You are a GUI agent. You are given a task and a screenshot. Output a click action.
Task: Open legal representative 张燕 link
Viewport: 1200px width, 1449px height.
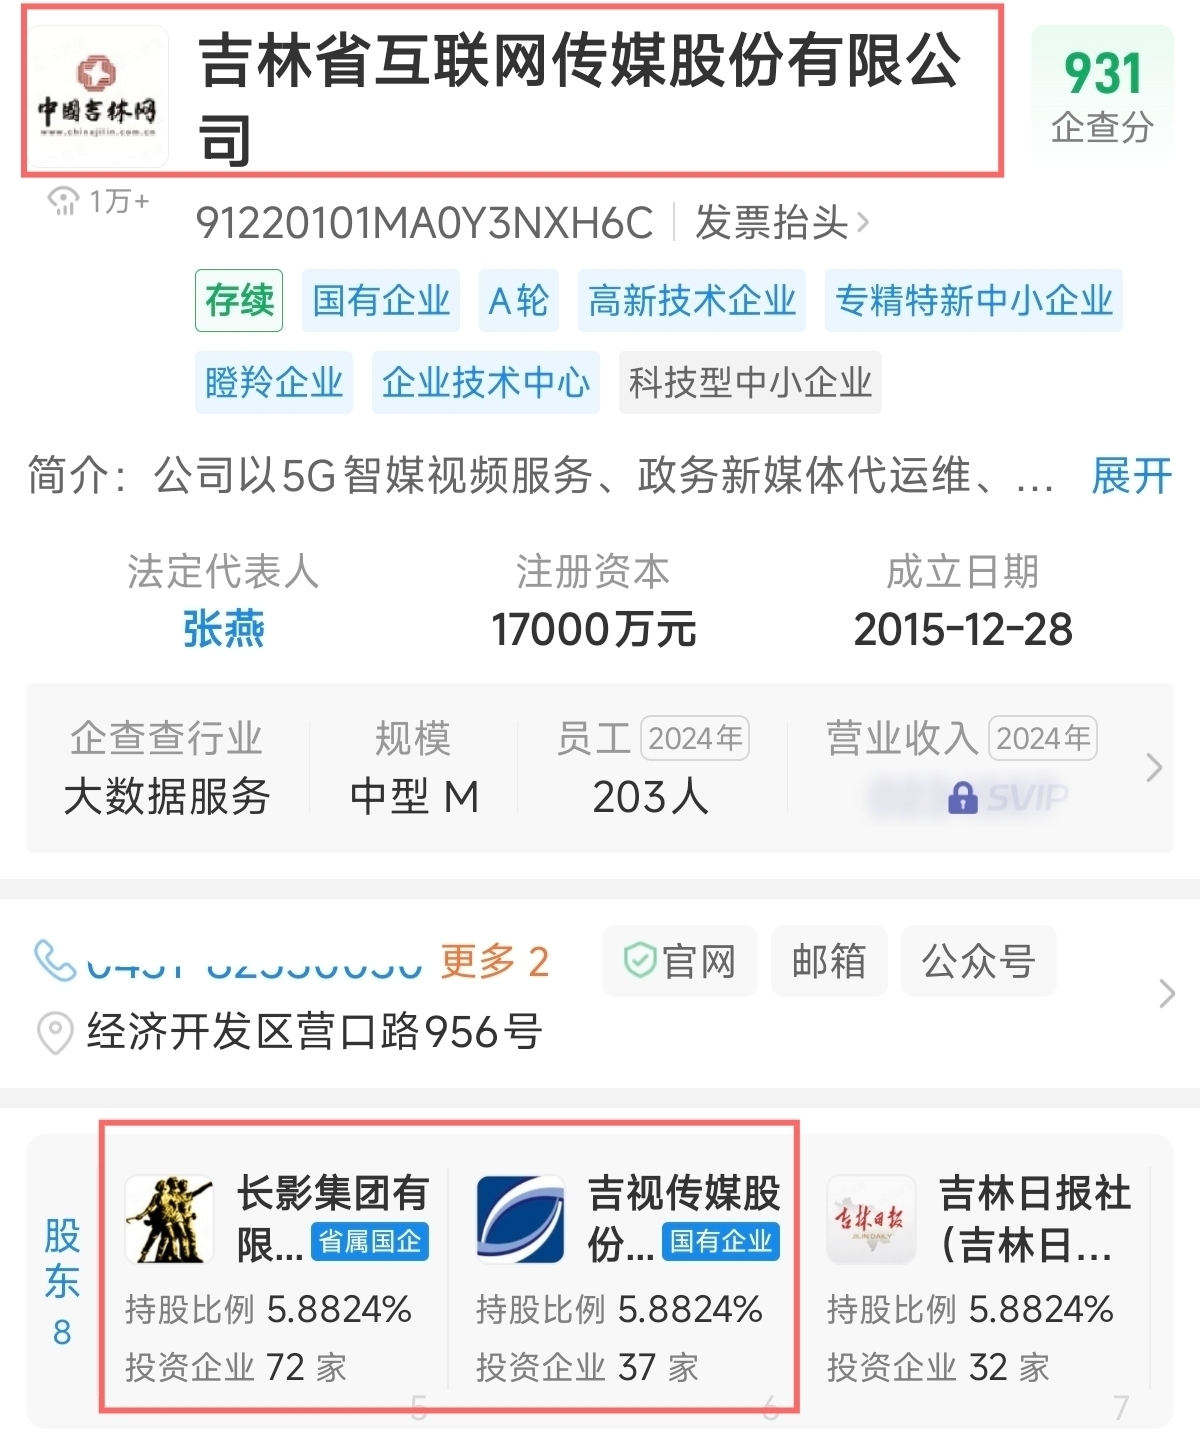223,630
